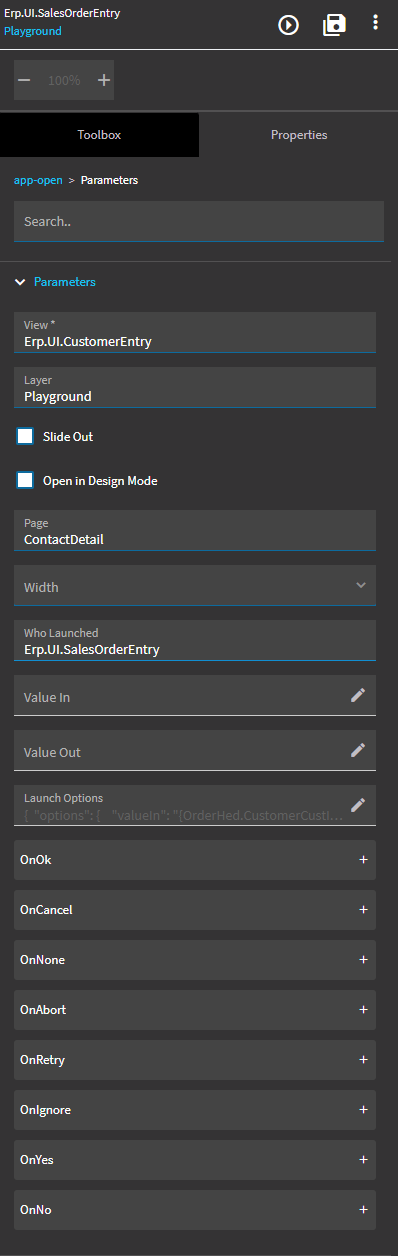Edit Value Out with pencil icon
This screenshot has height=1256, width=398.
(358, 750)
